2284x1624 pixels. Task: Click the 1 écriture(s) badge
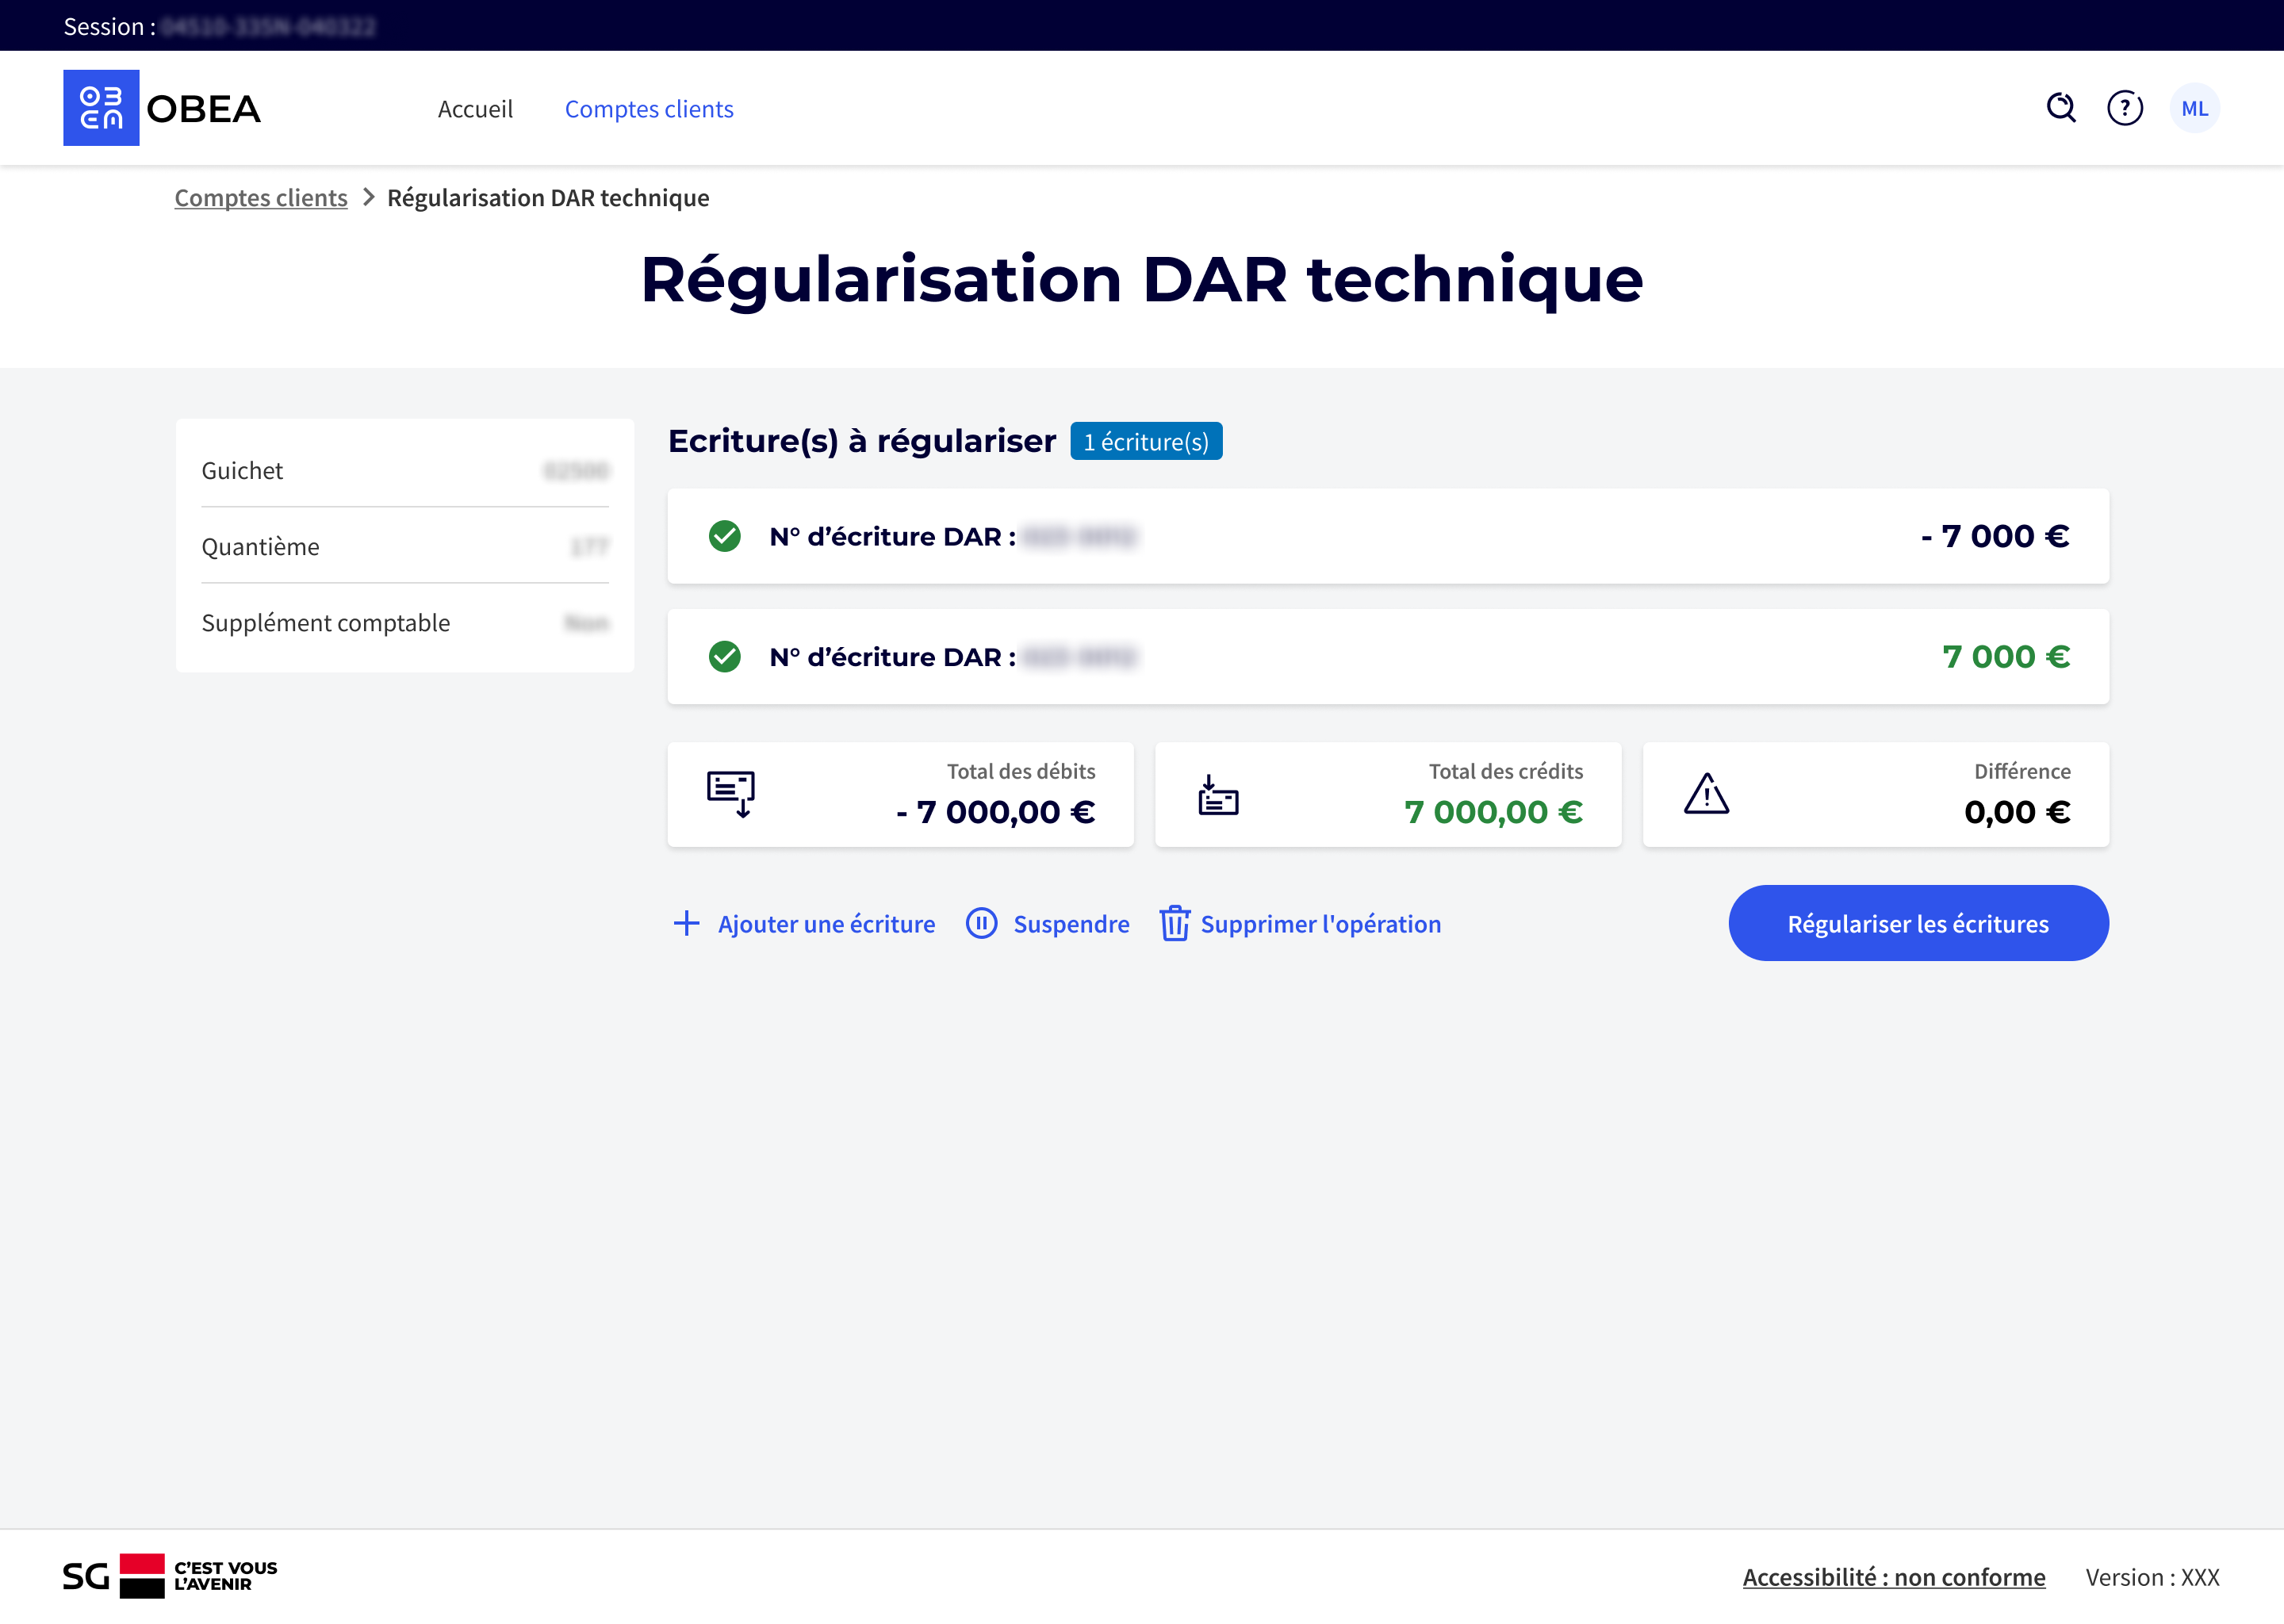1146,442
